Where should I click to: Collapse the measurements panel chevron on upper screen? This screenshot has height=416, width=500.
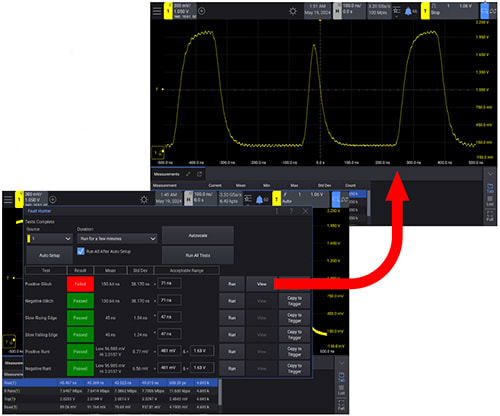[490, 174]
